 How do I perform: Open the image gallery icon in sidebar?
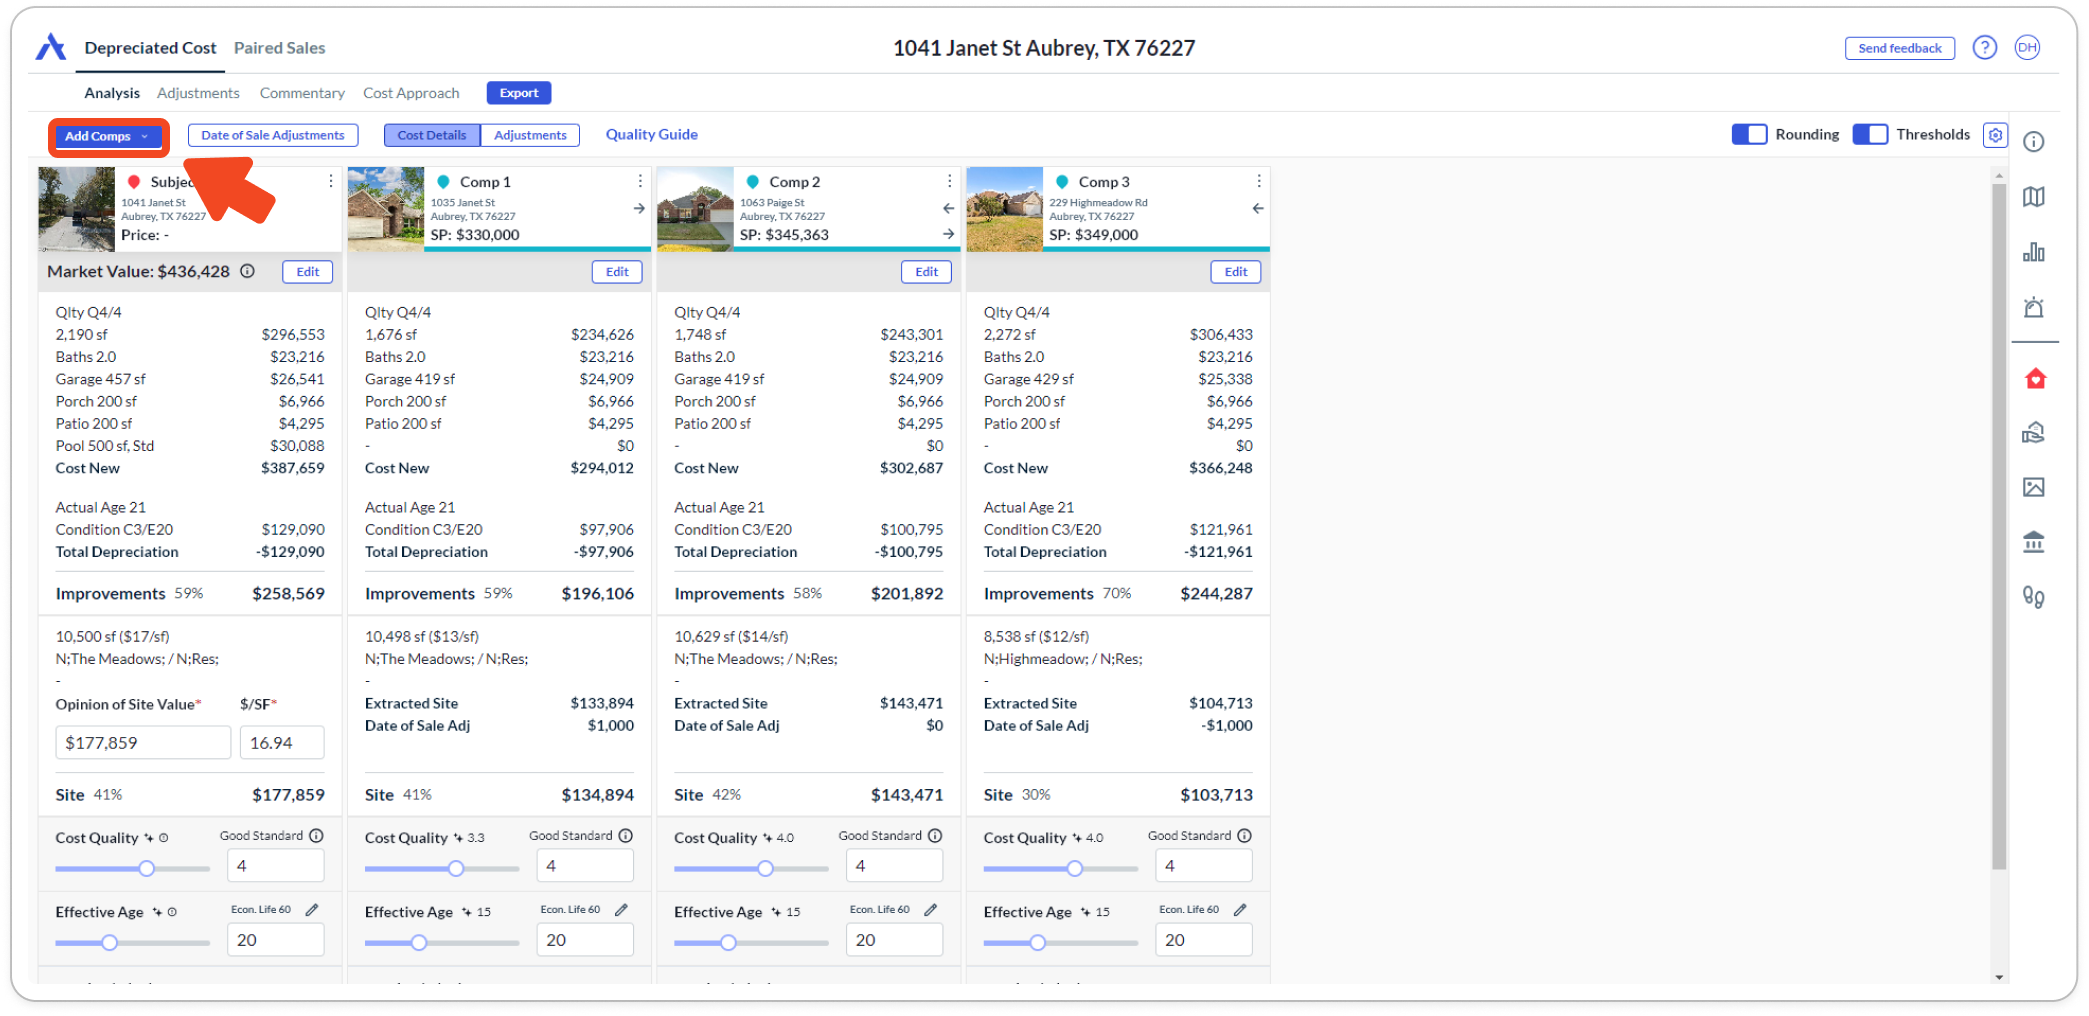(2033, 487)
